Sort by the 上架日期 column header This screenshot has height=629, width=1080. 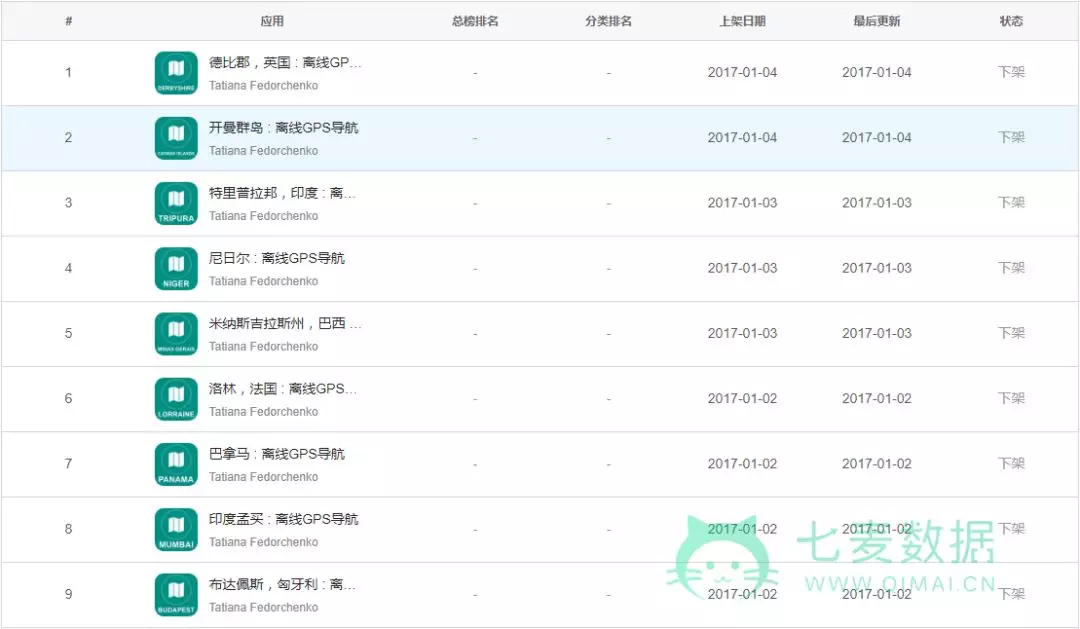742,21
